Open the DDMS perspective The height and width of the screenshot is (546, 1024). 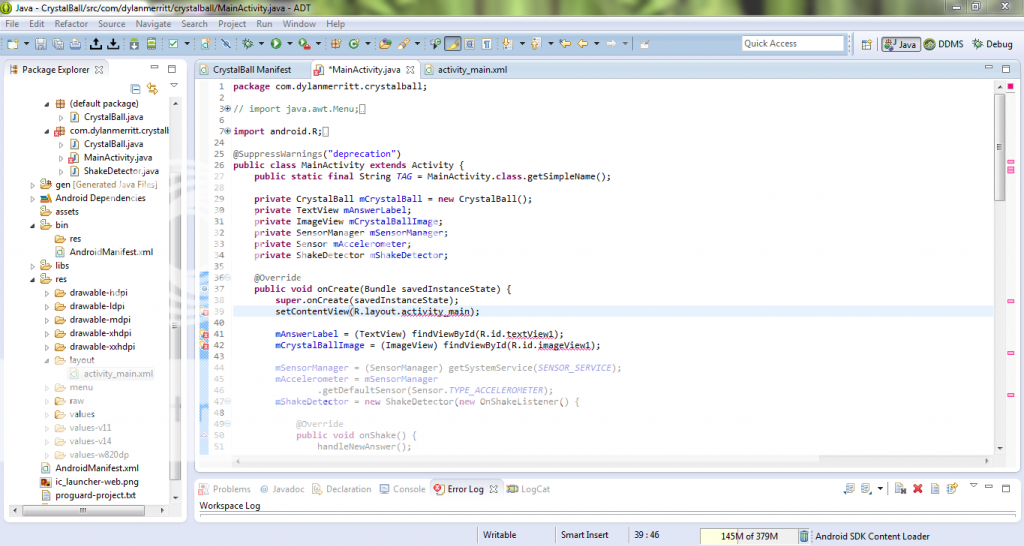(943, 44)
